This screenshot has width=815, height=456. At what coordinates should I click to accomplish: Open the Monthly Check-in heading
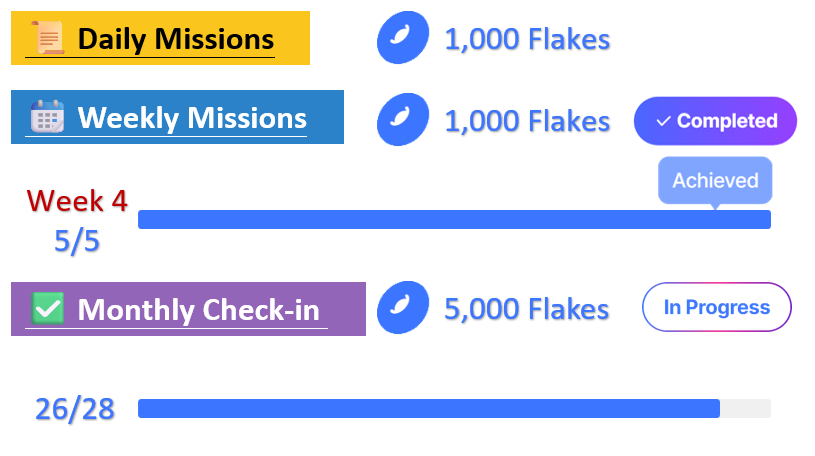pyautogui.click(x=202, y=309)
